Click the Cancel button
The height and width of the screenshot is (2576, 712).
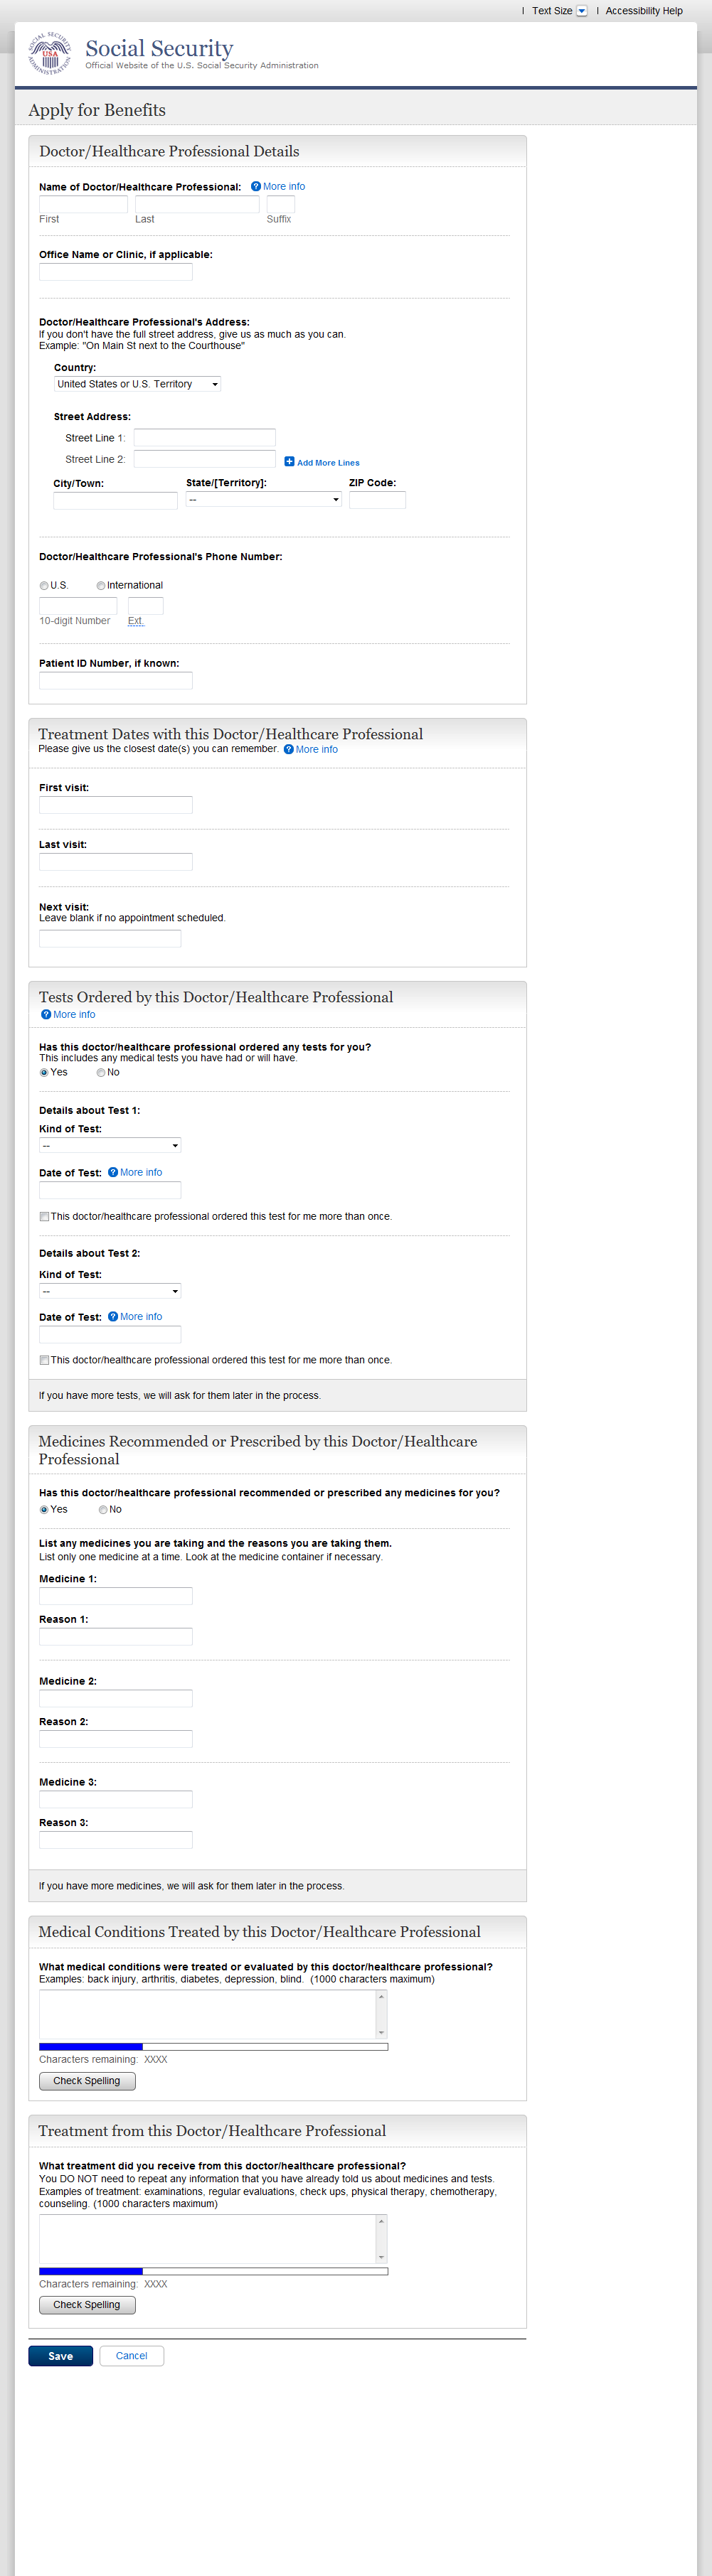pos(131,2355)
